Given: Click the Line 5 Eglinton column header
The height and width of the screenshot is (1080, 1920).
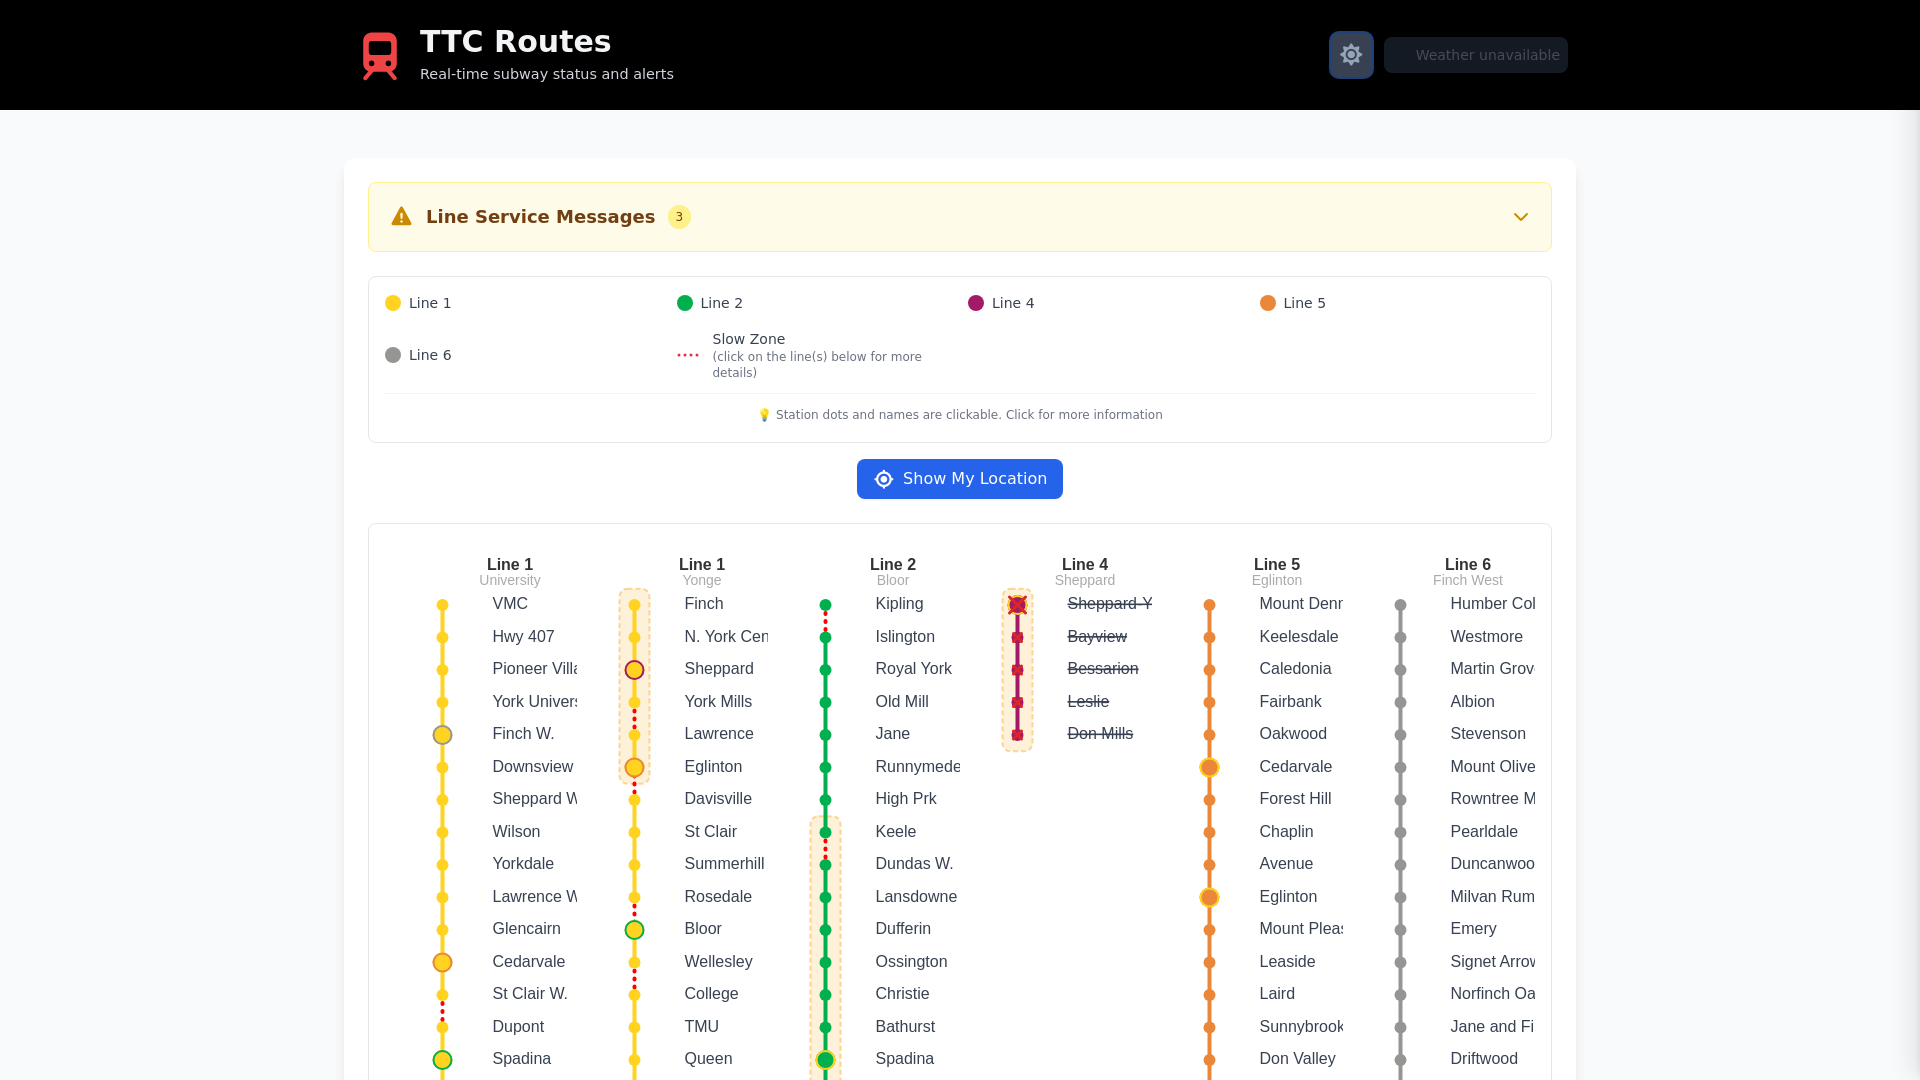Looking at the screenshot, I should coord(1277,572).
